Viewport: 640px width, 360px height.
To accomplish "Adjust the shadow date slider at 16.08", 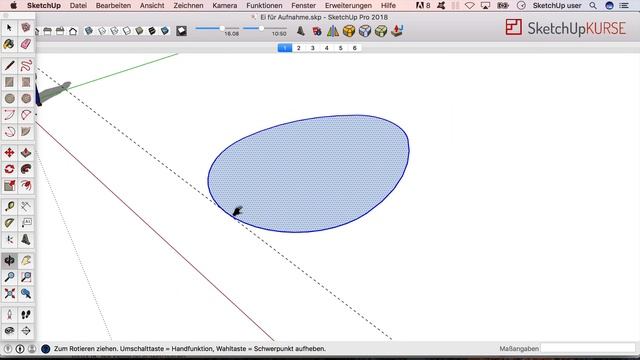I will point(222,28).
